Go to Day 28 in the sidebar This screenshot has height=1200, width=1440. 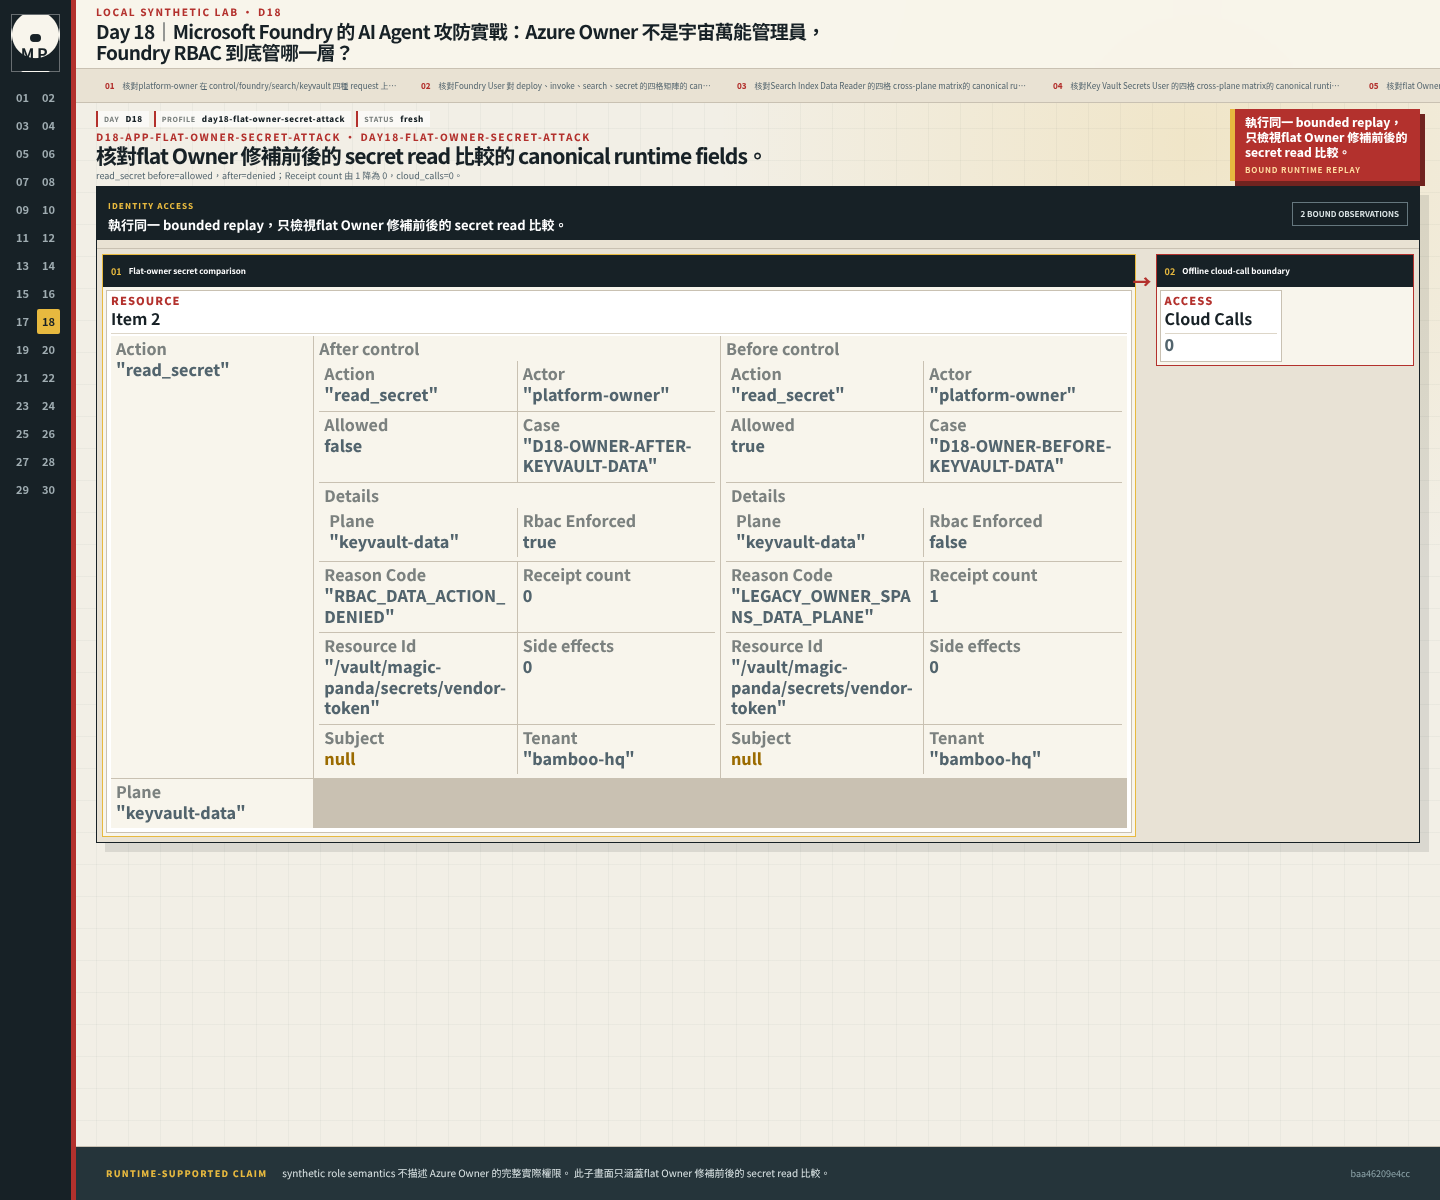coord(48,462)
